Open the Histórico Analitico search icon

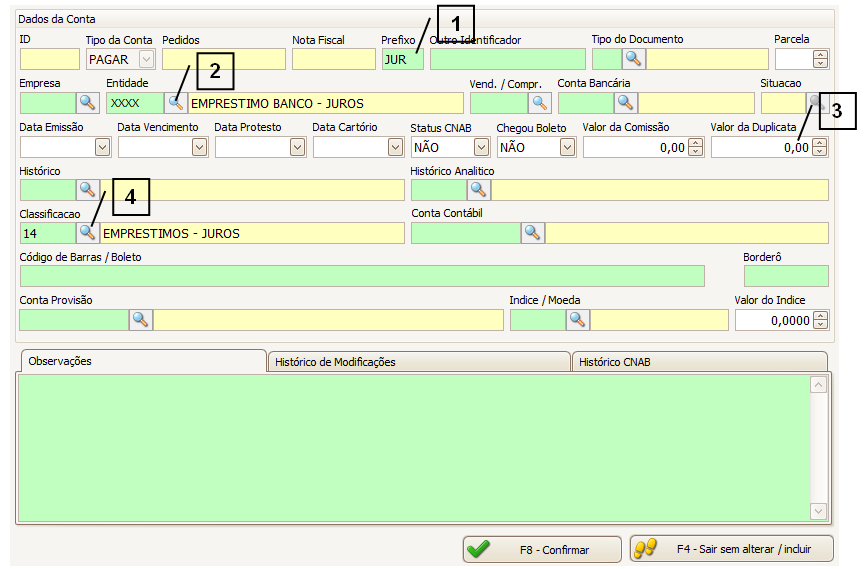[478, 190]
